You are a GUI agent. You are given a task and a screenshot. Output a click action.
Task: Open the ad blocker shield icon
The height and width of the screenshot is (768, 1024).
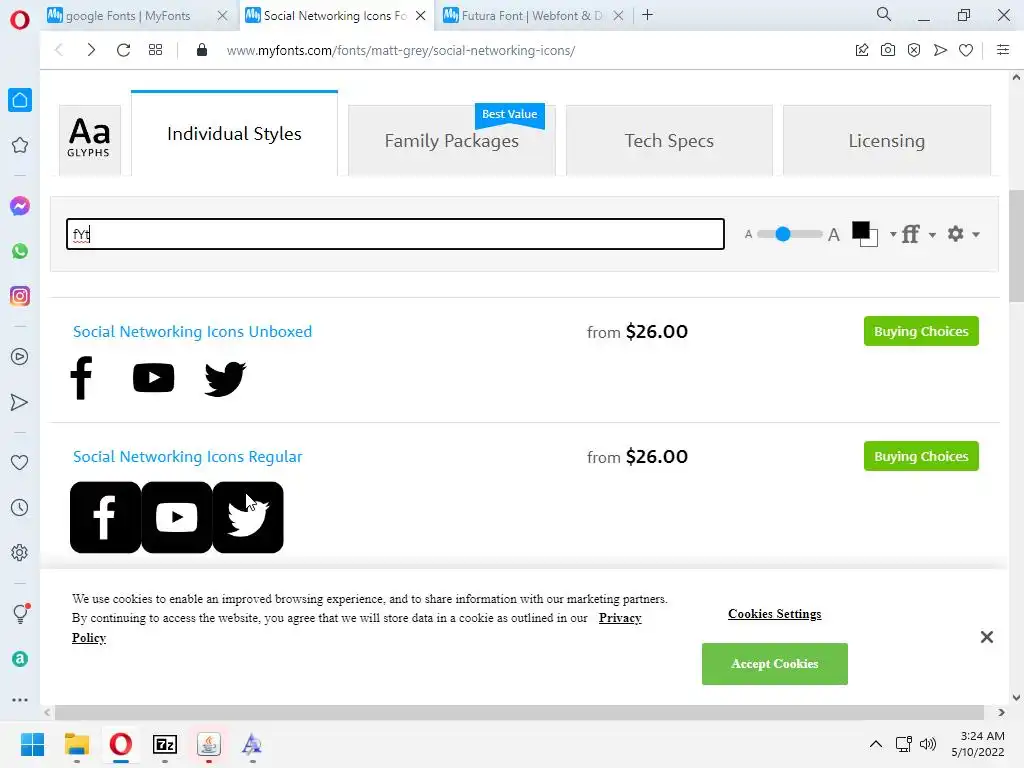tap(914, 50)
